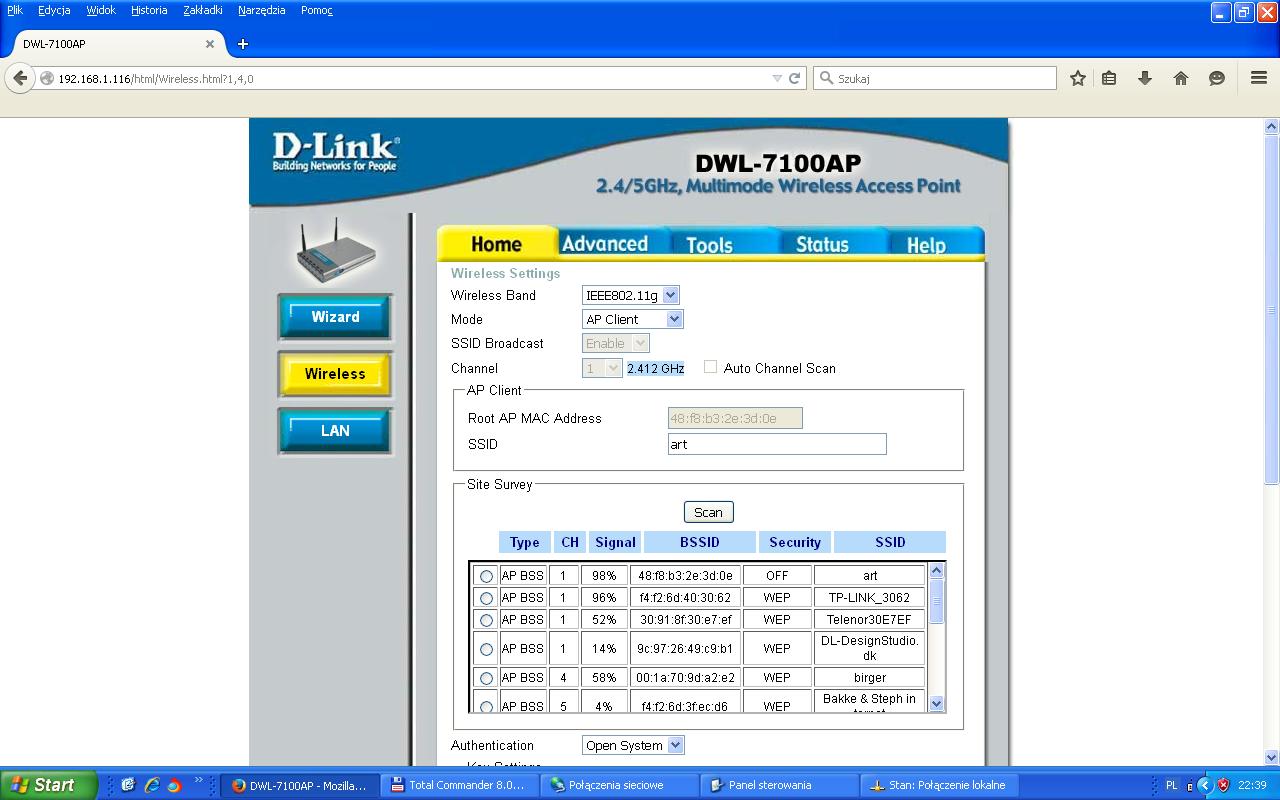1280x800 pixels.
Task: Launch Internet Explorer from Quick Launch
Action: click(x=151, y=785)
